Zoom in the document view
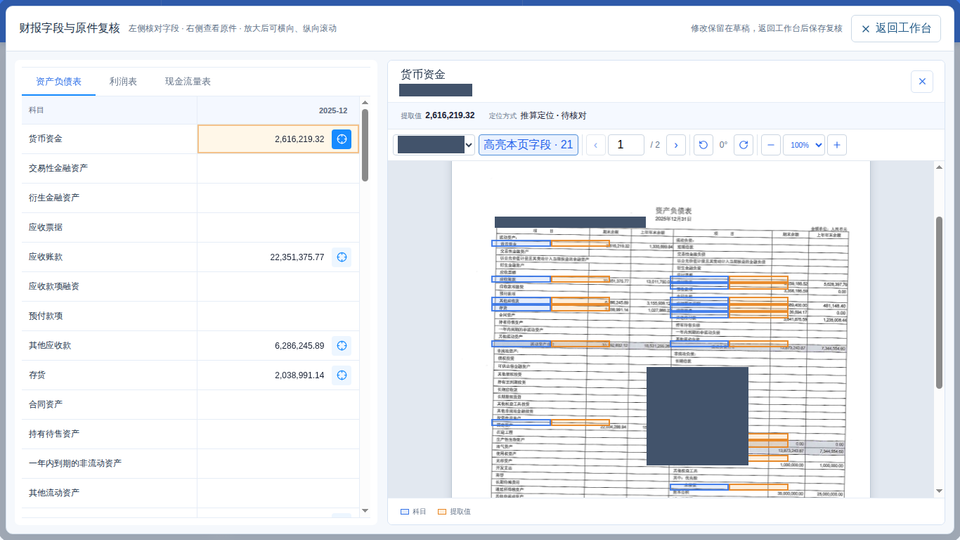Viewport: 960px width, 540px height. tap(837, 145)
